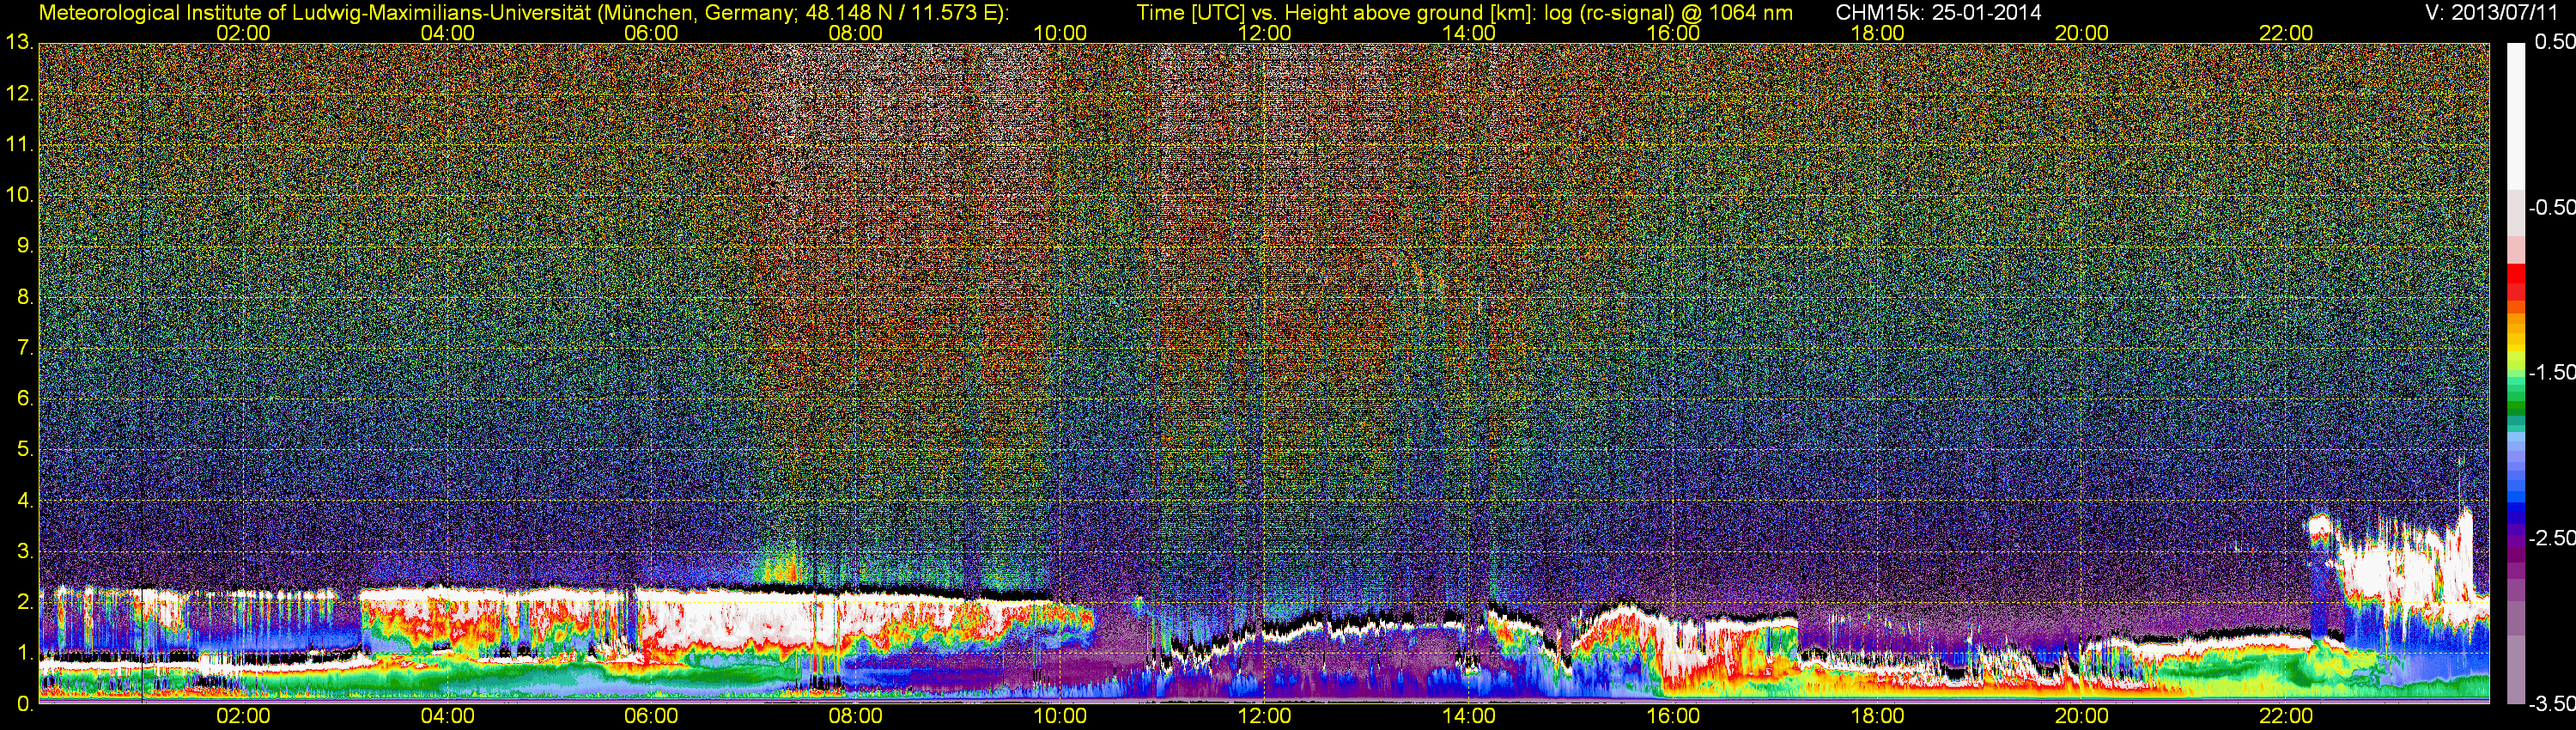Click the 11 km height axis label
This screenshot has height=730, width=2576.
click(x=19, y=145)
